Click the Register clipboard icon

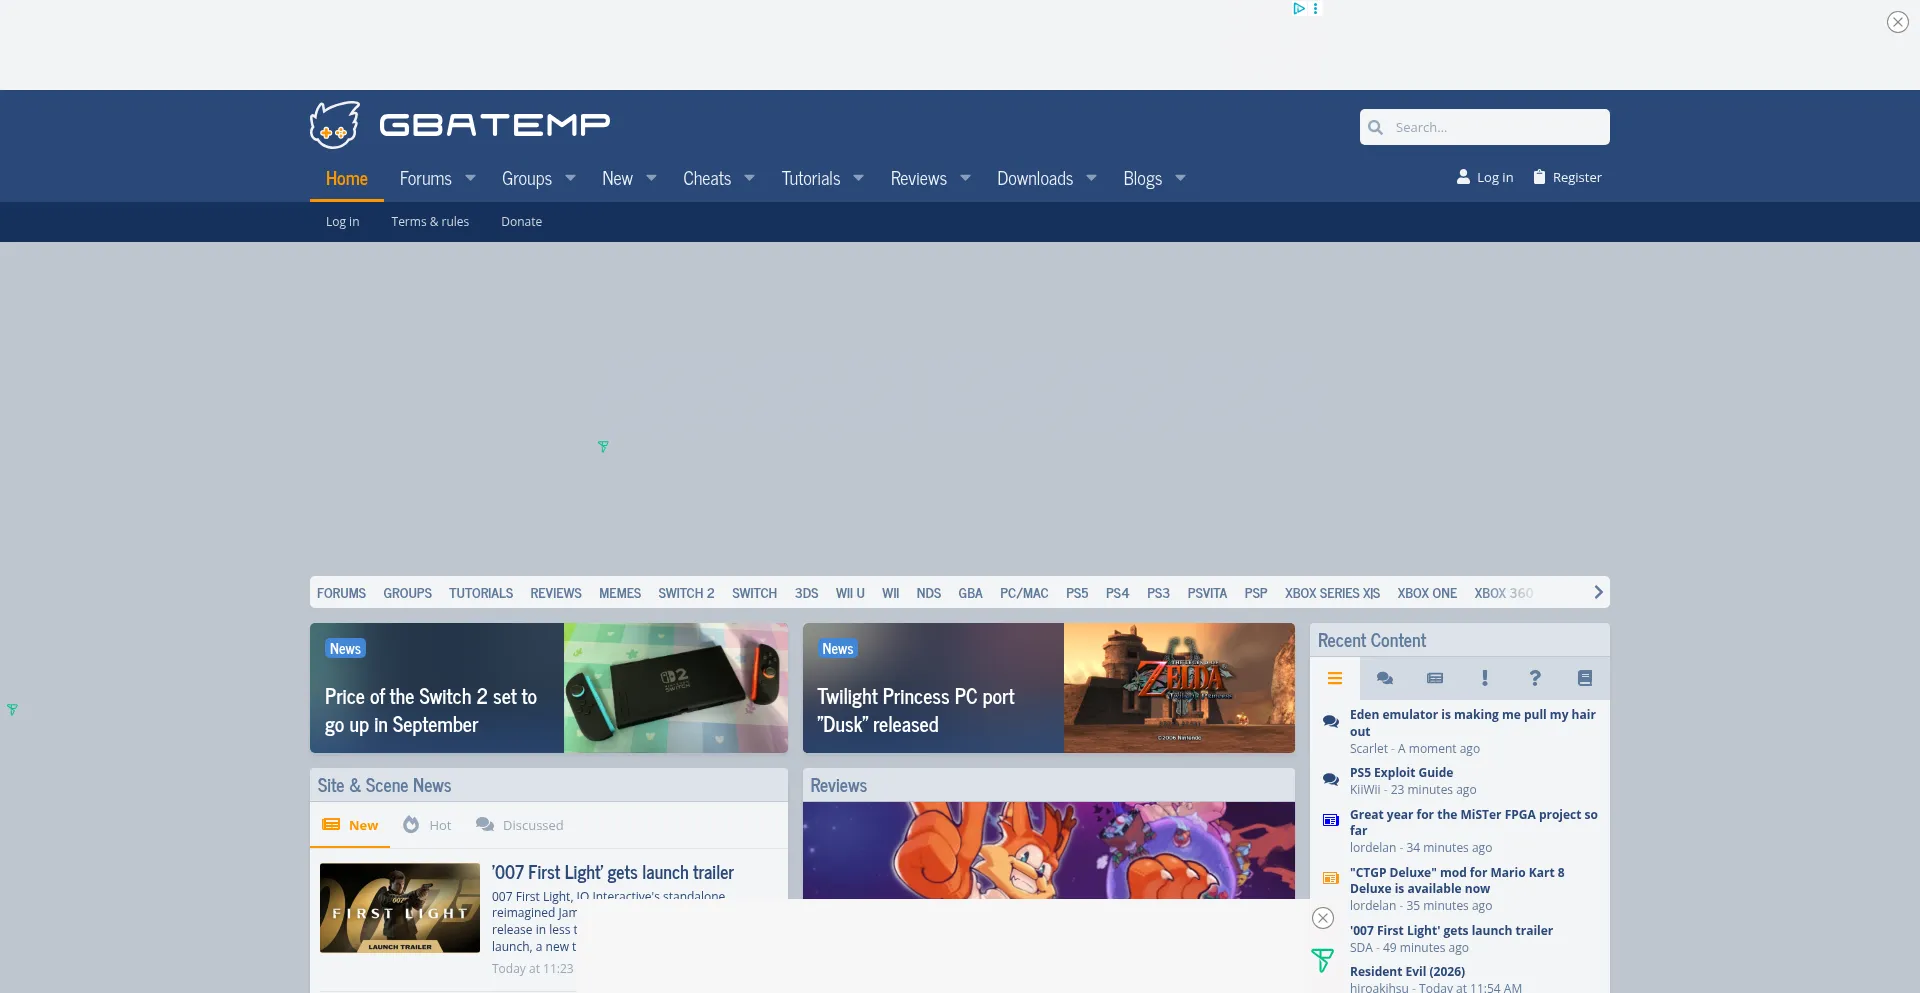[x=1540, y=177]
